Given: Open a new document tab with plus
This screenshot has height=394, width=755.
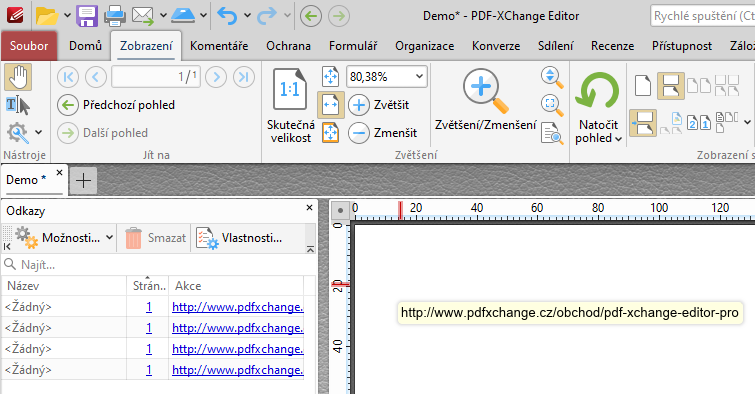Looking at the screenshot, I should pos(83,181).
